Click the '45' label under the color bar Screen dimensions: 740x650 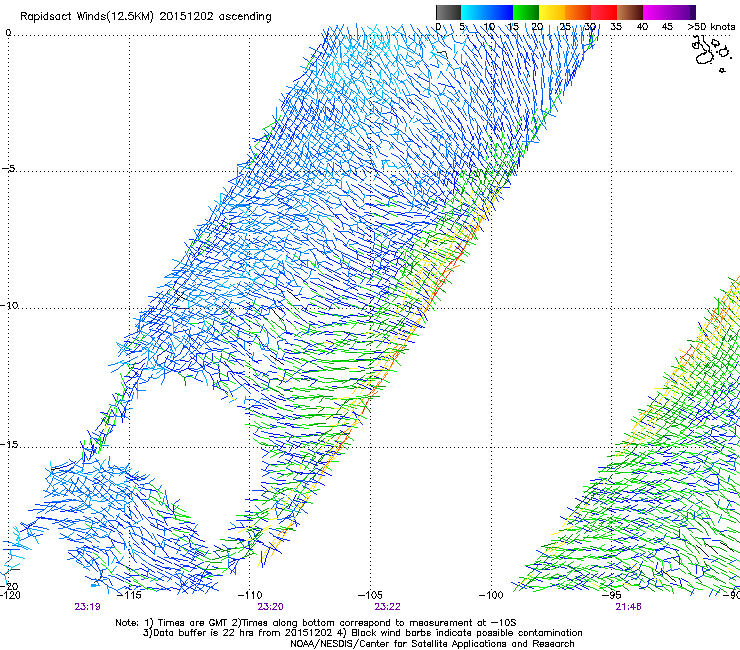pos(667,27)
